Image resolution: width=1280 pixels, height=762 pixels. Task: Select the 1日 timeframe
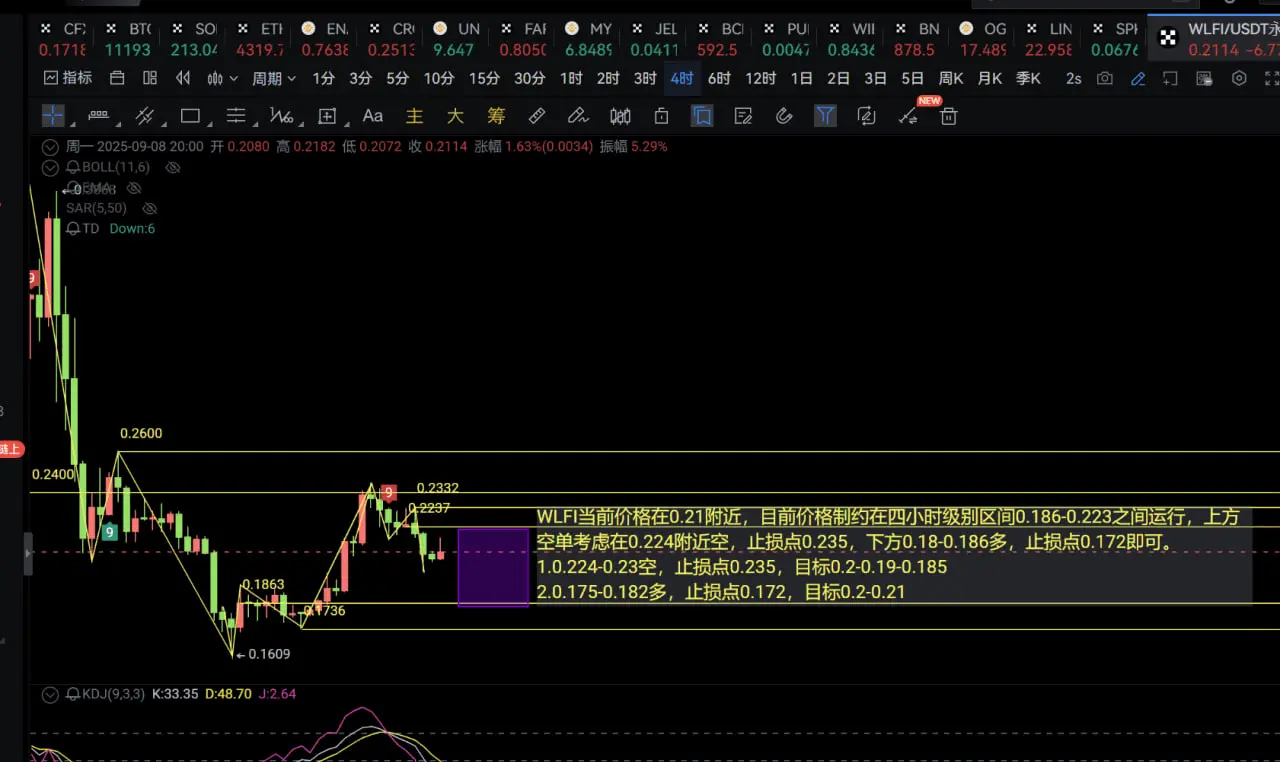[801, 78]
